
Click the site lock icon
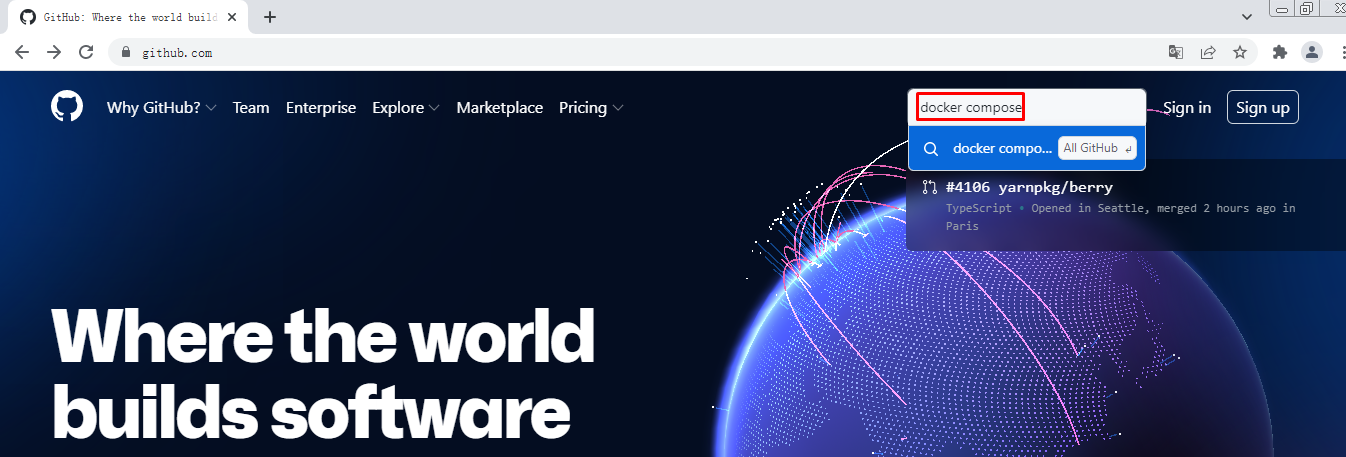pyautogui.click(x=126, y=53)
